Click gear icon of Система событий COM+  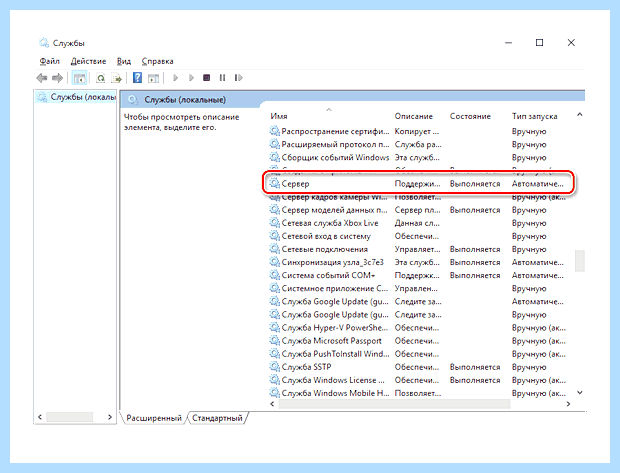(x=274, y=275)
